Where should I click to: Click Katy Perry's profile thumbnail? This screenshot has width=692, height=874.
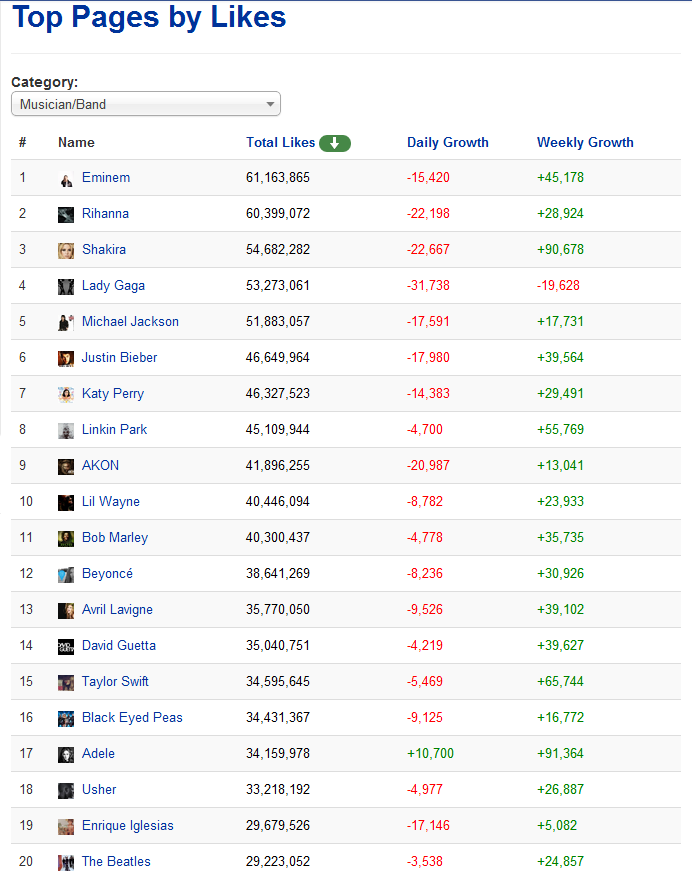click(66, 395)
